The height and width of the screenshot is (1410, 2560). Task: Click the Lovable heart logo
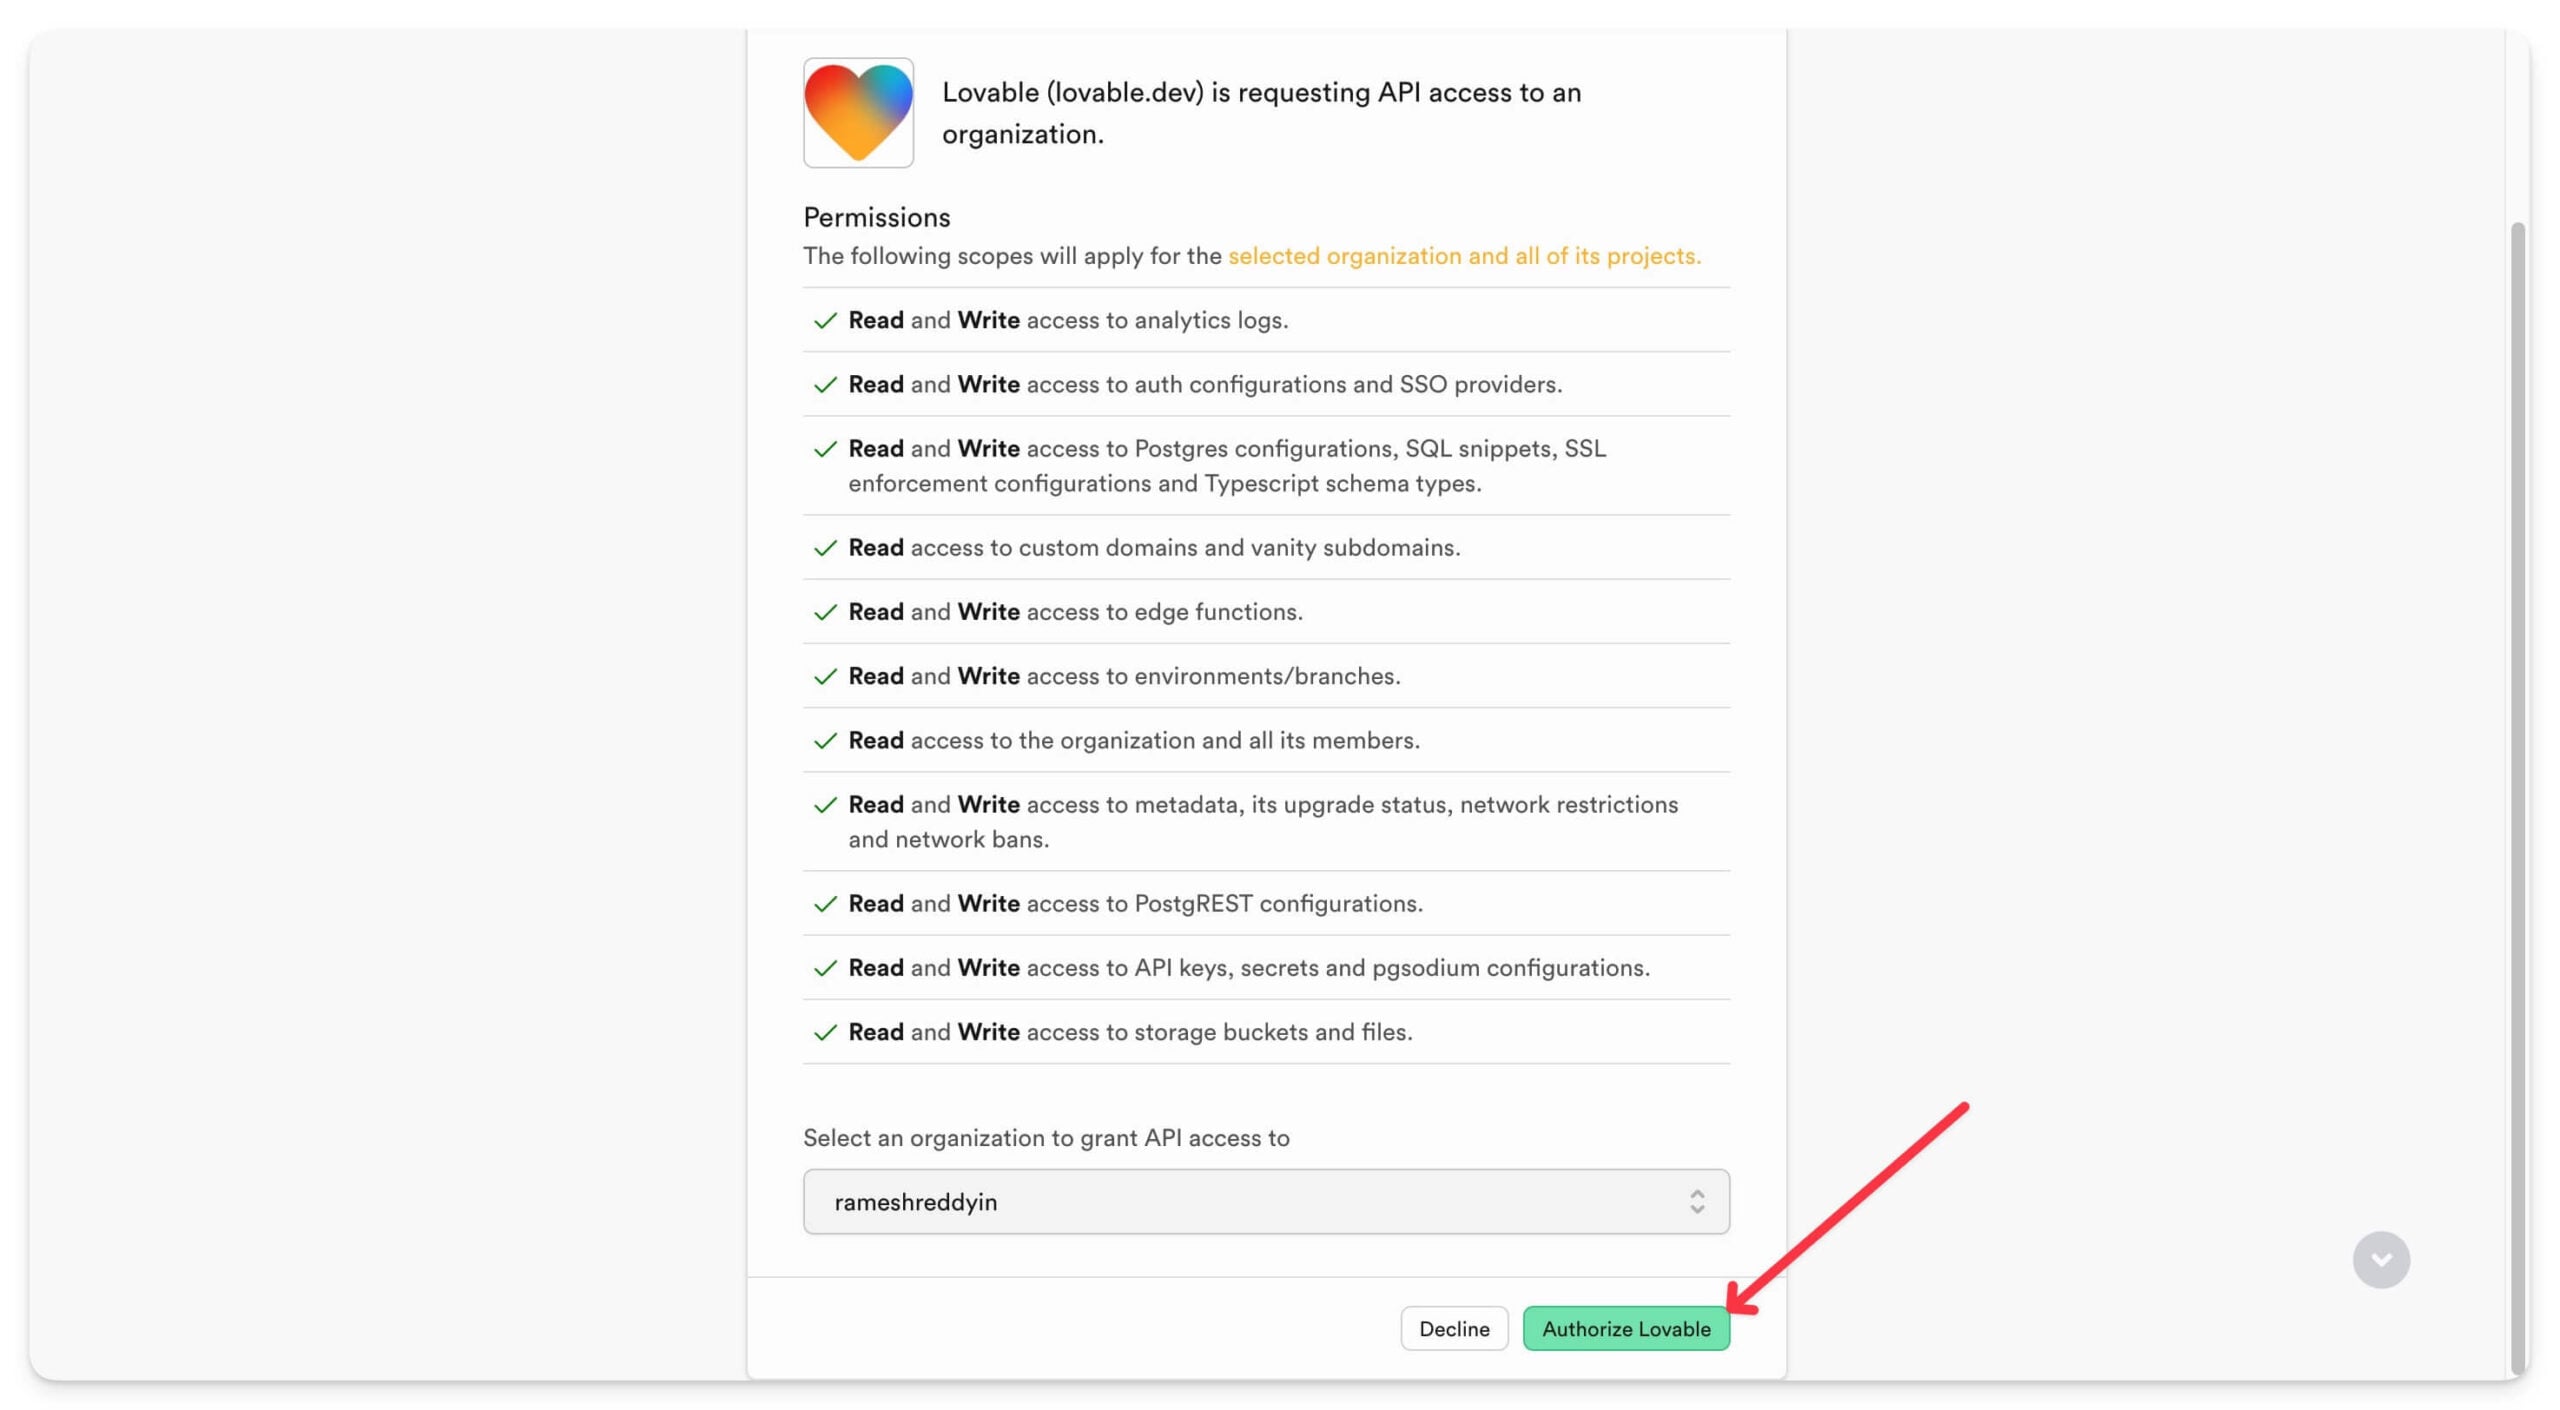858,112
